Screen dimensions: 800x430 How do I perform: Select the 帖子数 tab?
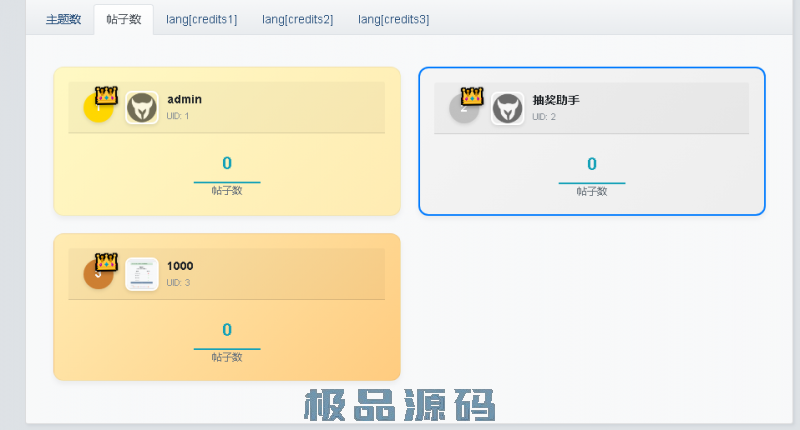click(124, 19)
